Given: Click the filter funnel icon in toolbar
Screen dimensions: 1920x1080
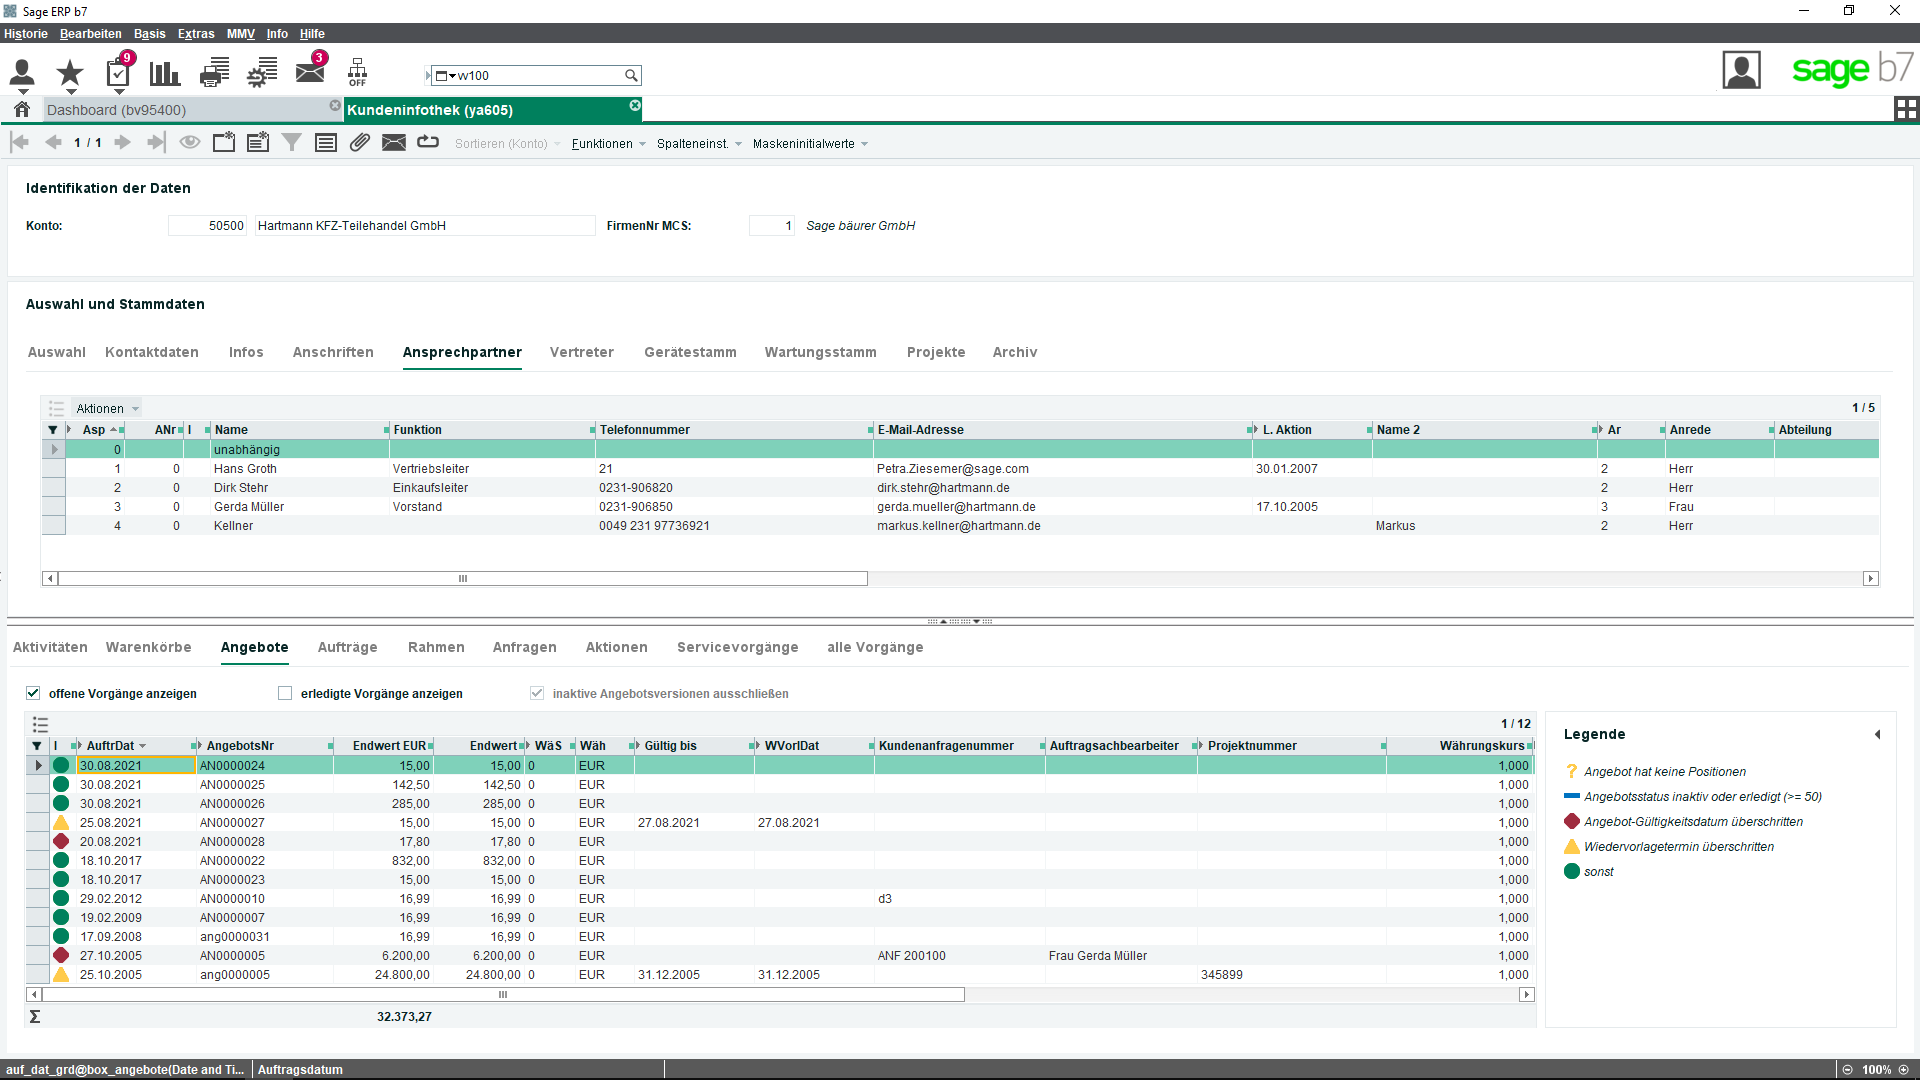Looking at the screenshot, I should 292,143.
